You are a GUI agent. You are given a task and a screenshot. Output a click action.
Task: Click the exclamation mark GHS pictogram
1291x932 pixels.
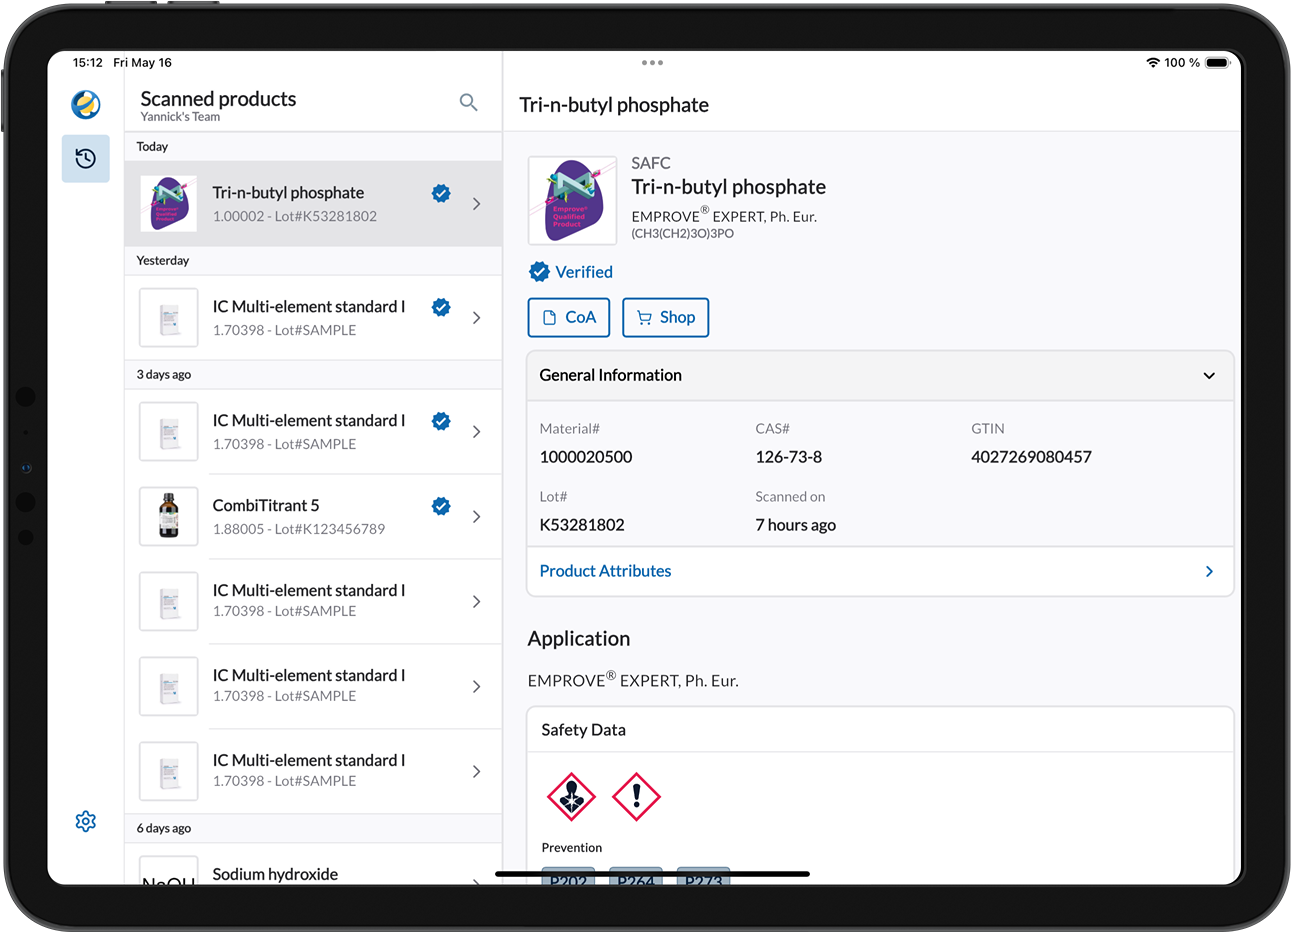[636, 797]
